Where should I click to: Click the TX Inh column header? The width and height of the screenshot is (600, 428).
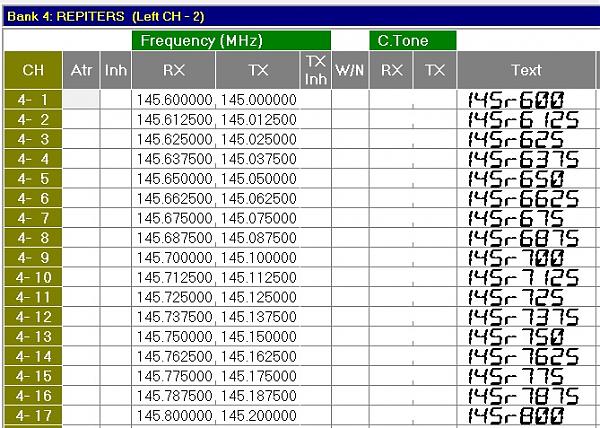pos(316,70)
